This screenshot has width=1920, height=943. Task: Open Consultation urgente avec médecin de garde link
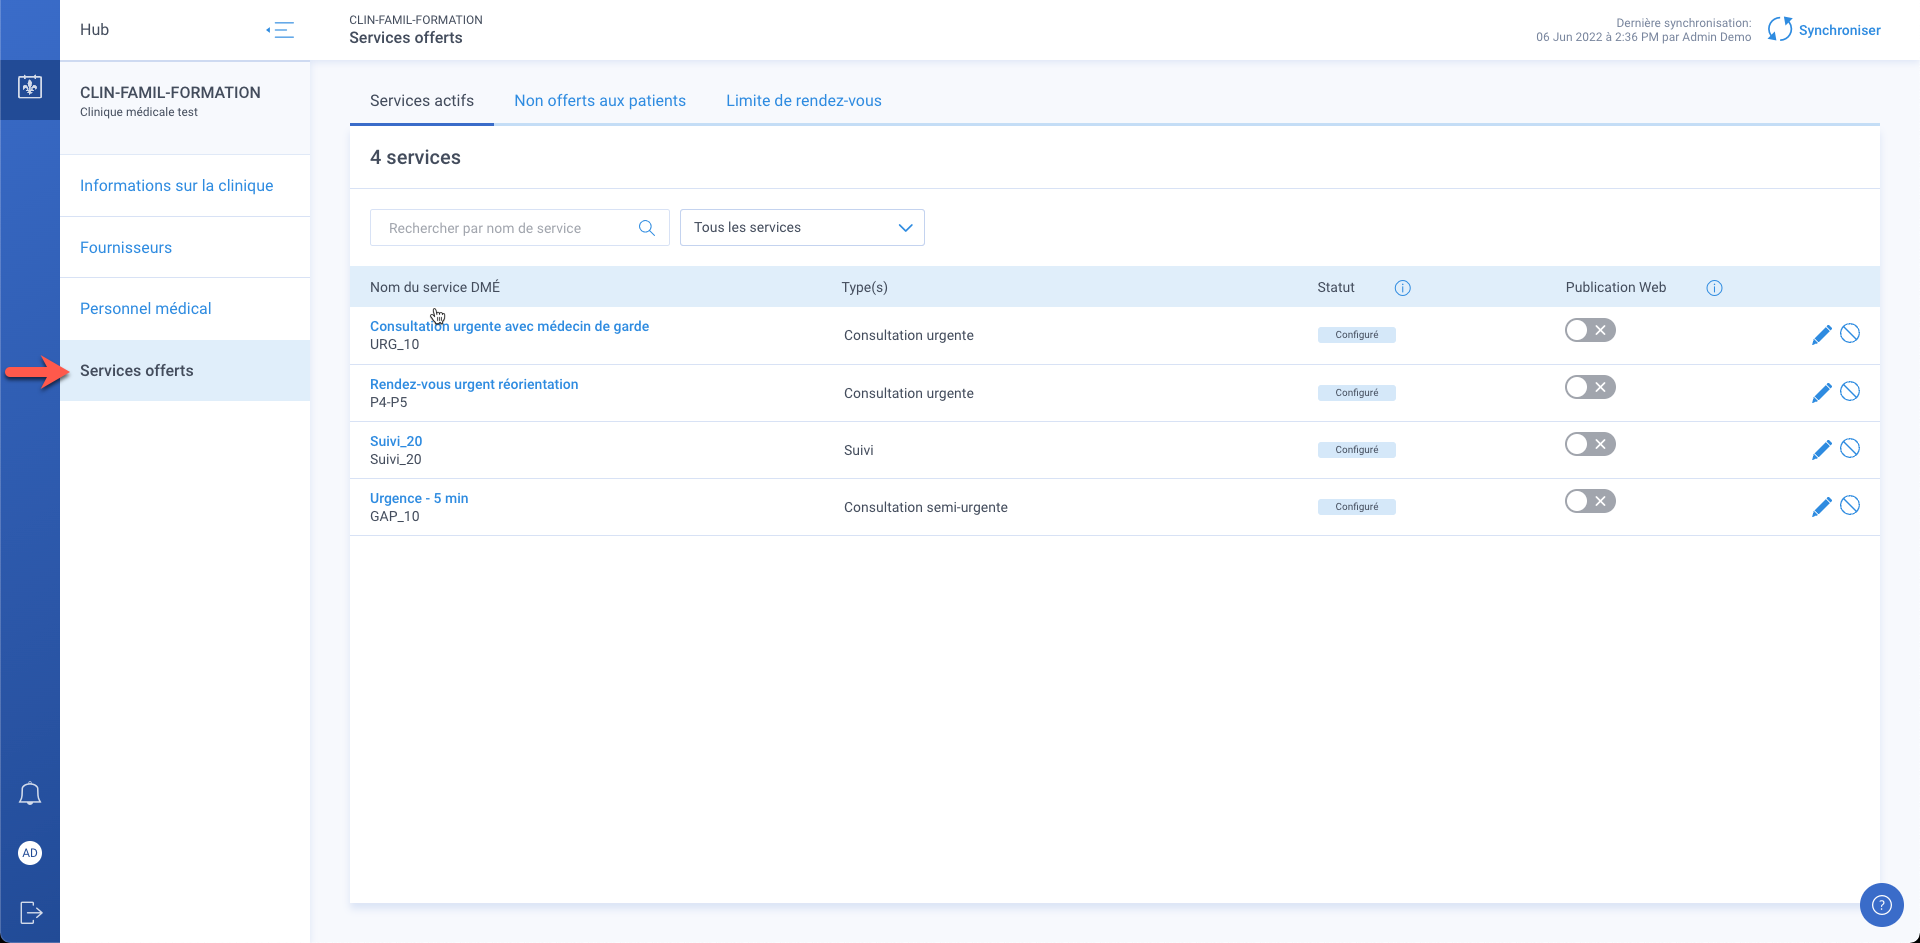point(509,326)
